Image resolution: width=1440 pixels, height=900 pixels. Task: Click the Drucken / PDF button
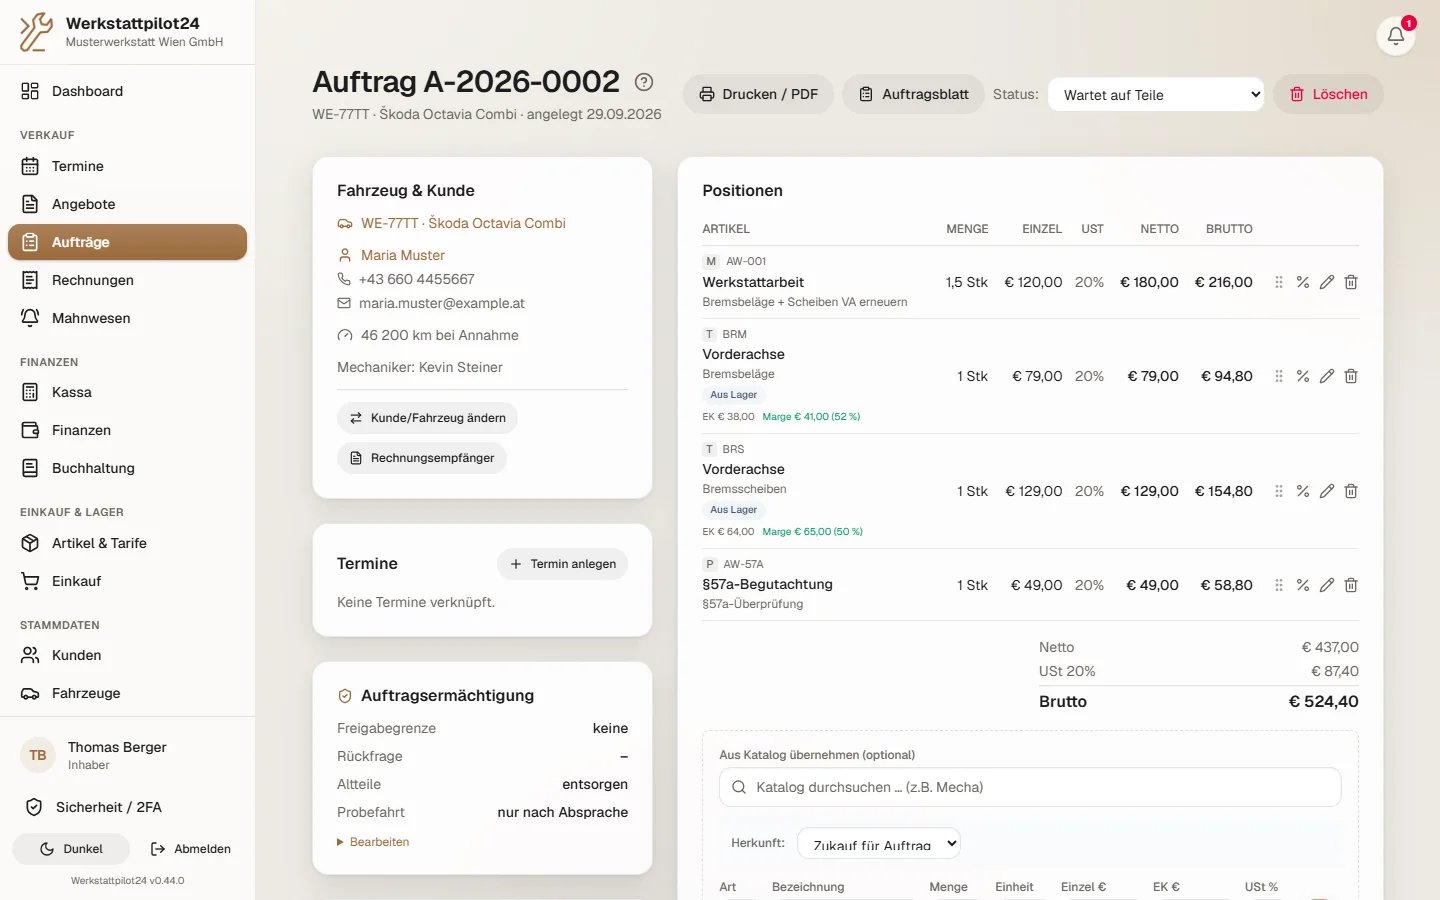tap(758, 94)
